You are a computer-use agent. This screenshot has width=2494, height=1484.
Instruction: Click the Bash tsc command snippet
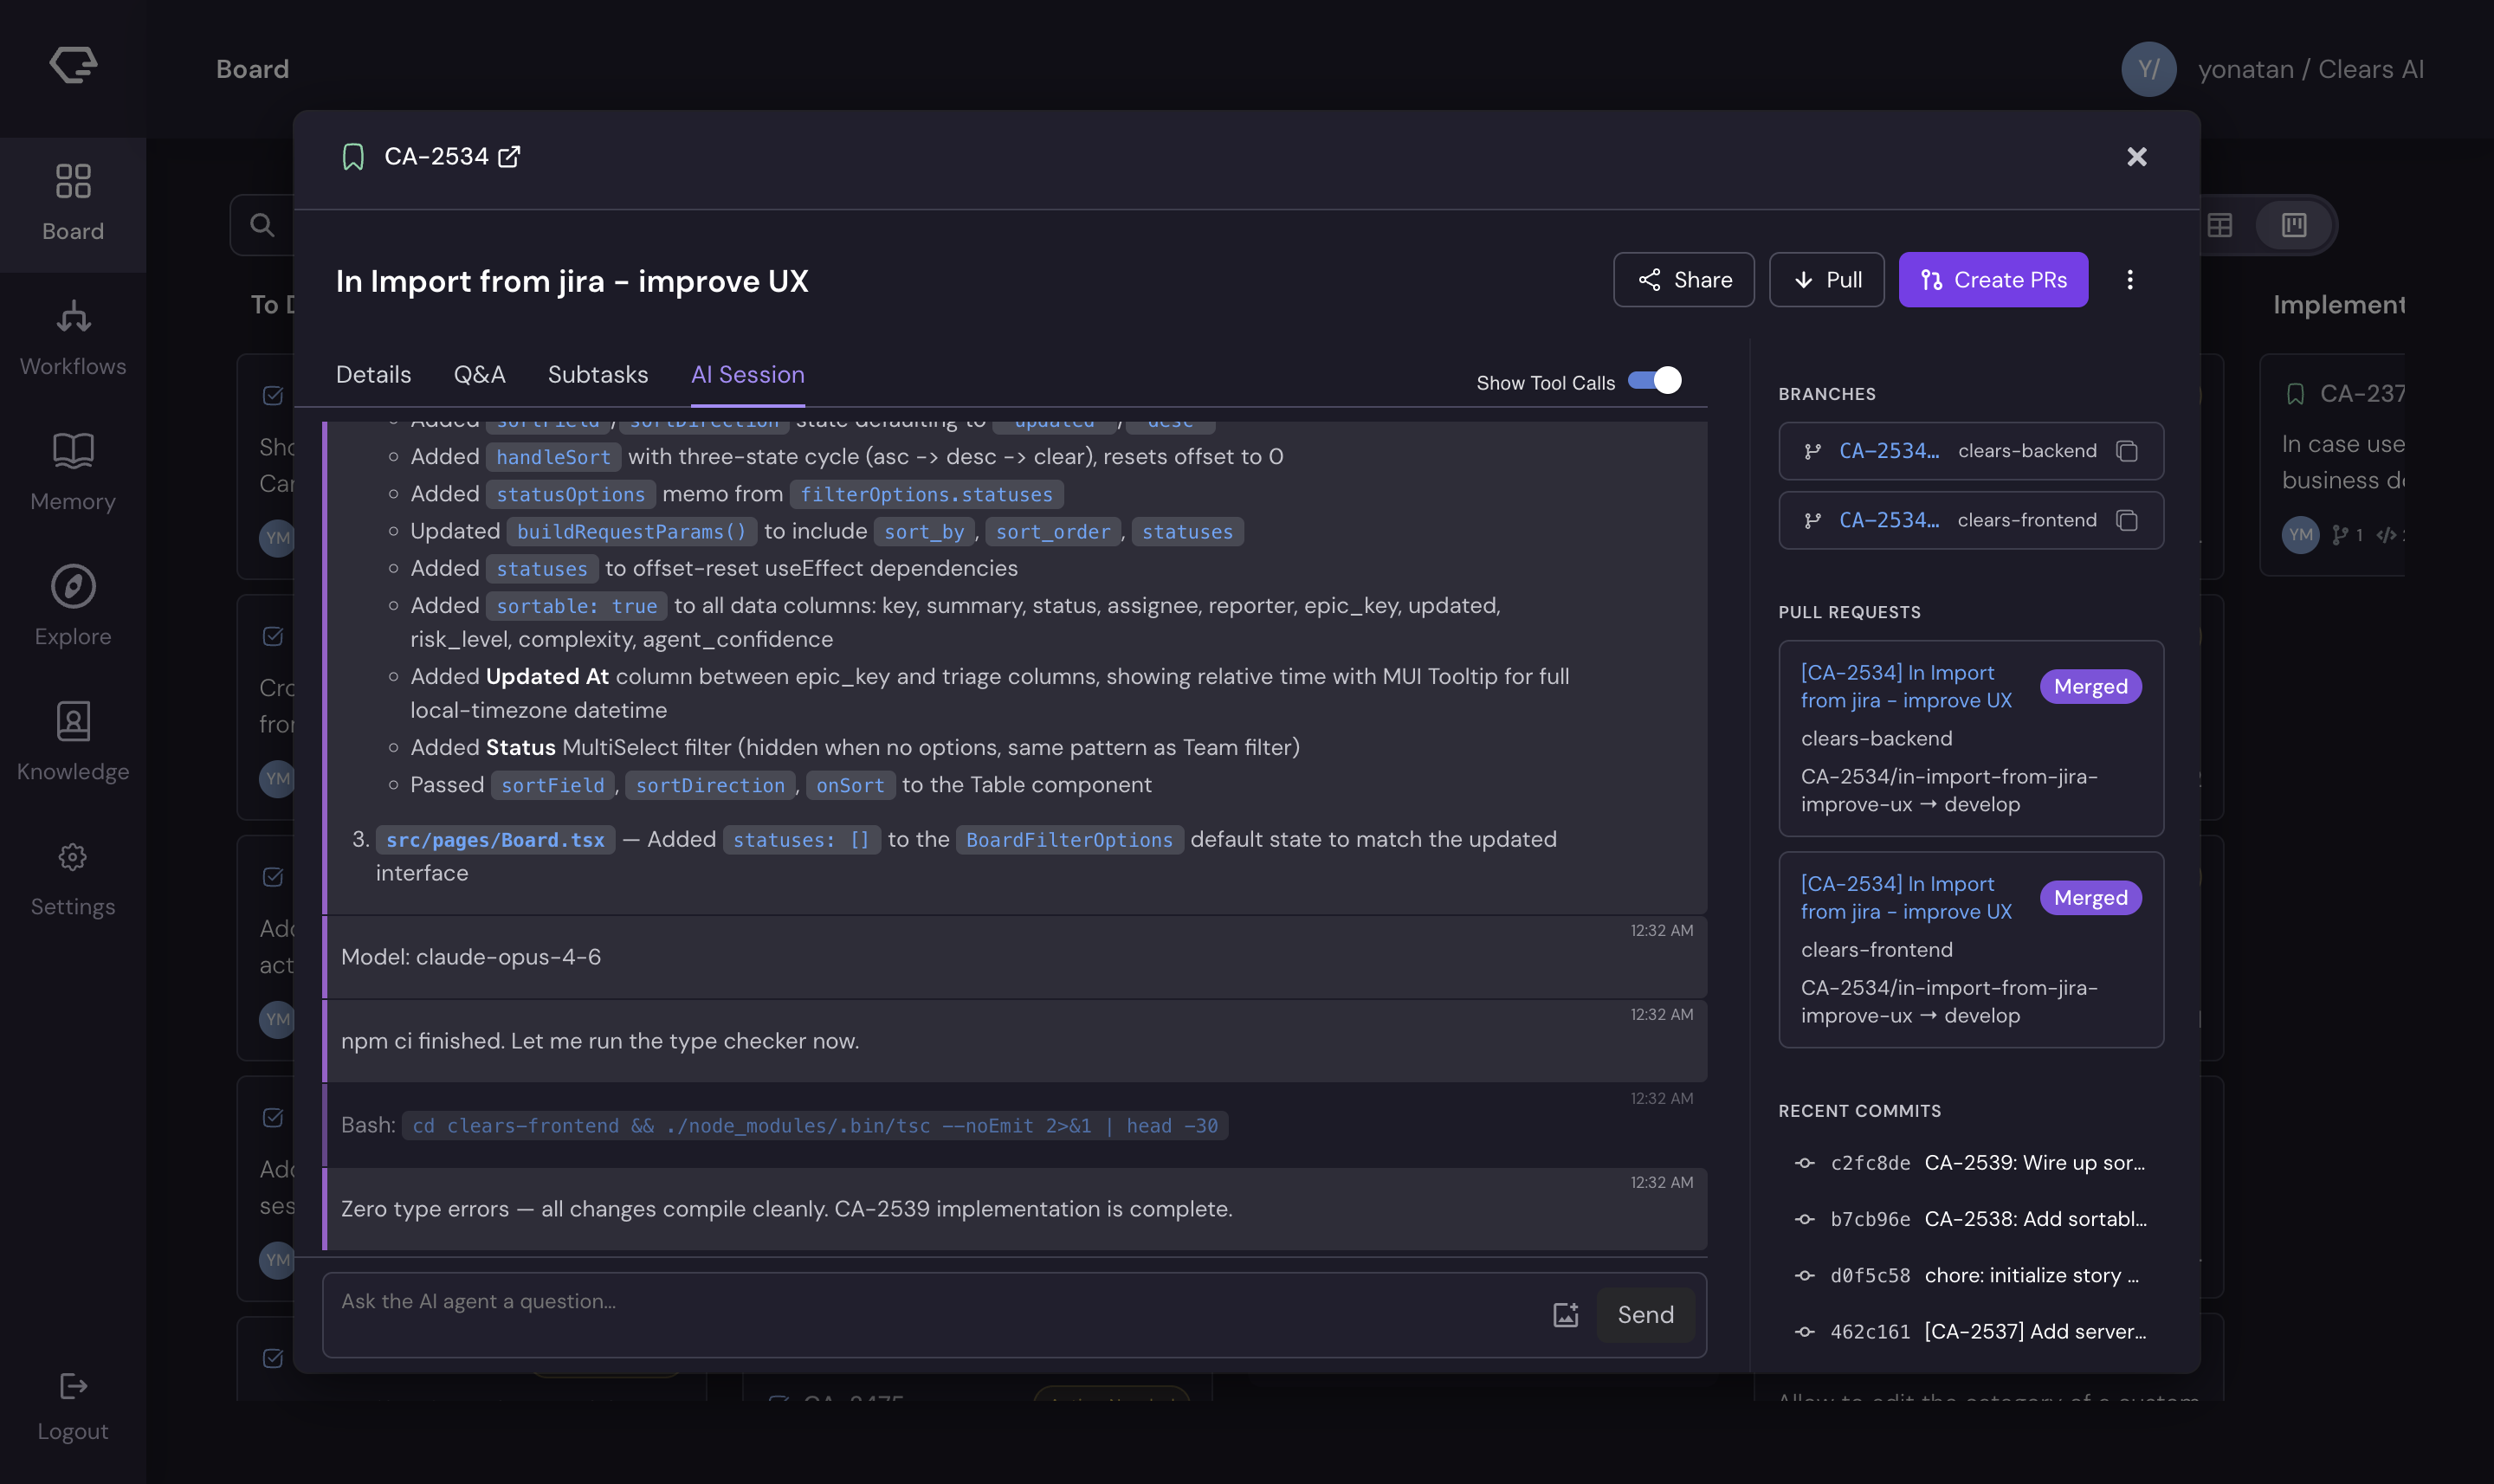pos(815,1126)
